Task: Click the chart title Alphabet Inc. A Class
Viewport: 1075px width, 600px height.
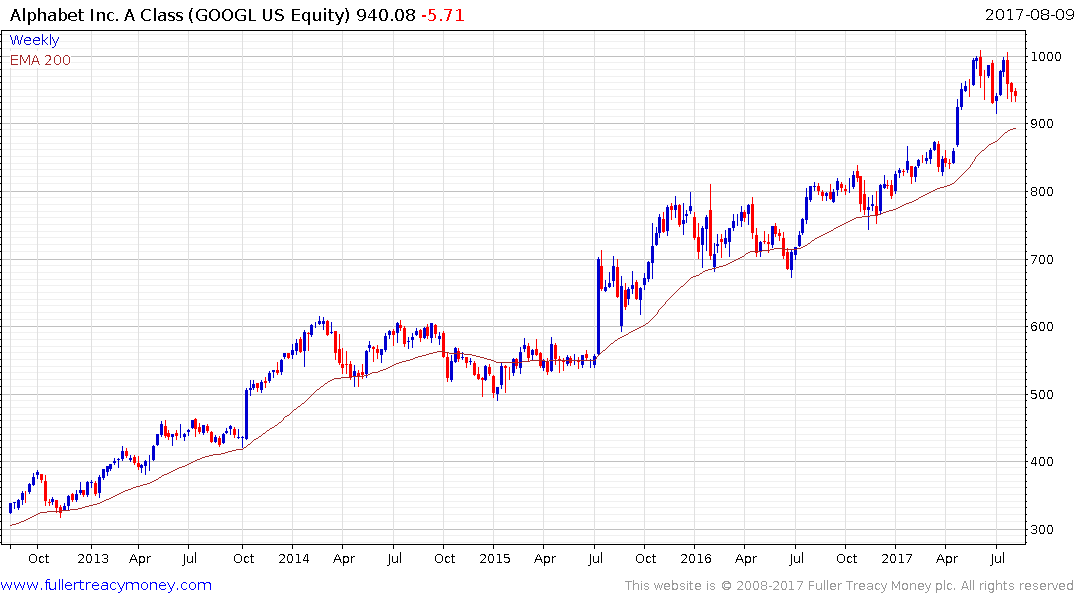Action: coord(96,15)
